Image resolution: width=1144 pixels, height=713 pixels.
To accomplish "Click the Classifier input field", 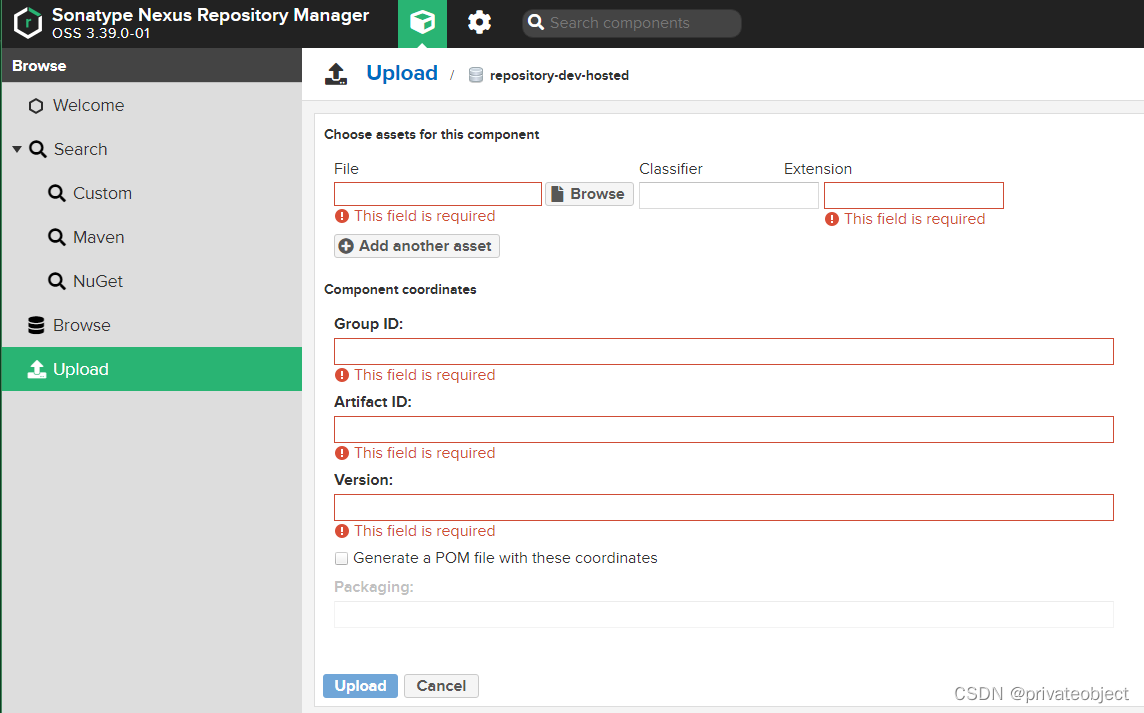I will (x=729, y=196).
